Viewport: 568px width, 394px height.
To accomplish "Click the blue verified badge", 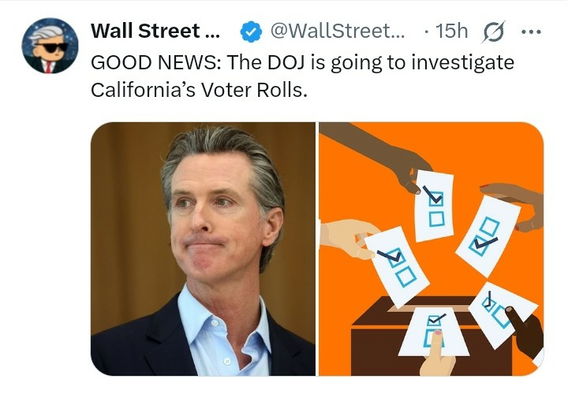I will (251, 32).
